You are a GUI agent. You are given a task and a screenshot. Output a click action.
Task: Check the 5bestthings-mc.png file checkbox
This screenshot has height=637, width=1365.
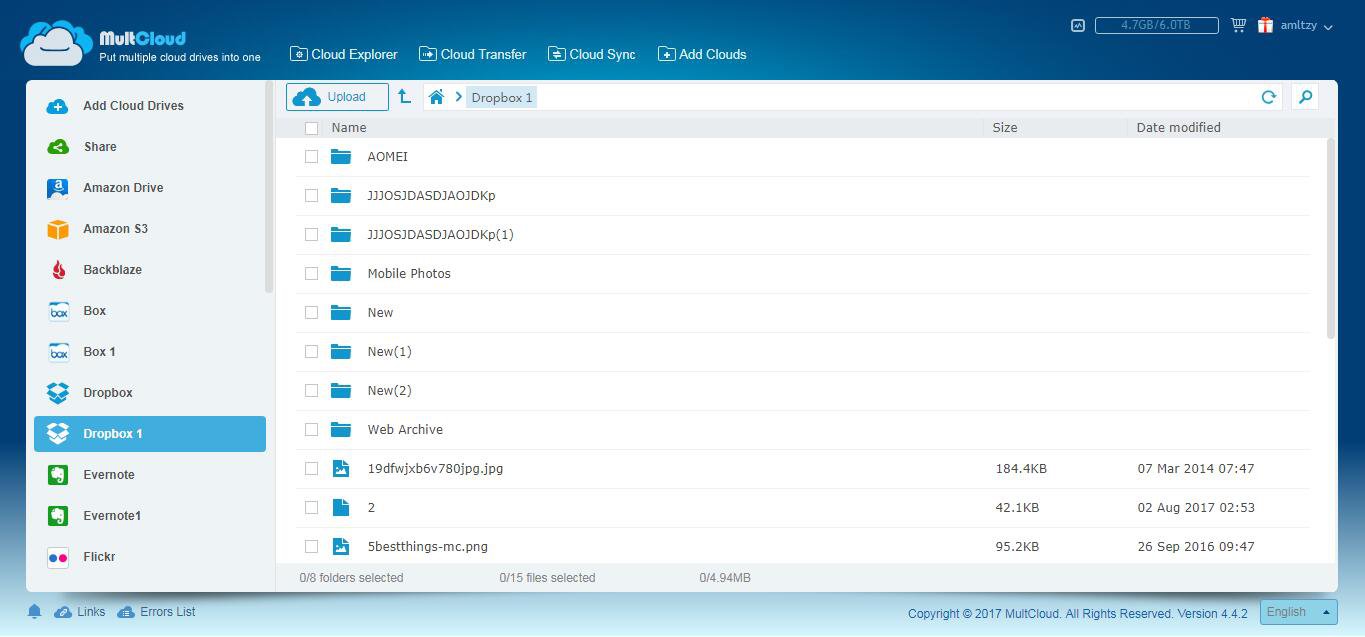pyautogui.click(x=311, y=547)
